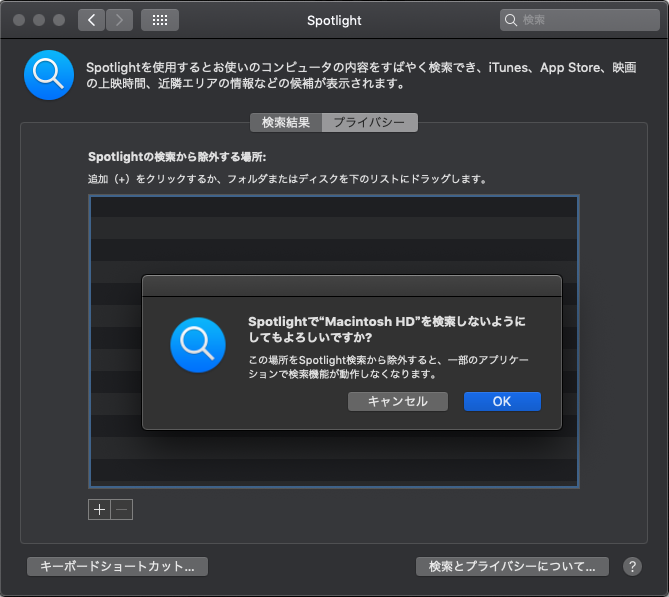Open キーボードショートカット… settings
669x597 pixels.
117,566
